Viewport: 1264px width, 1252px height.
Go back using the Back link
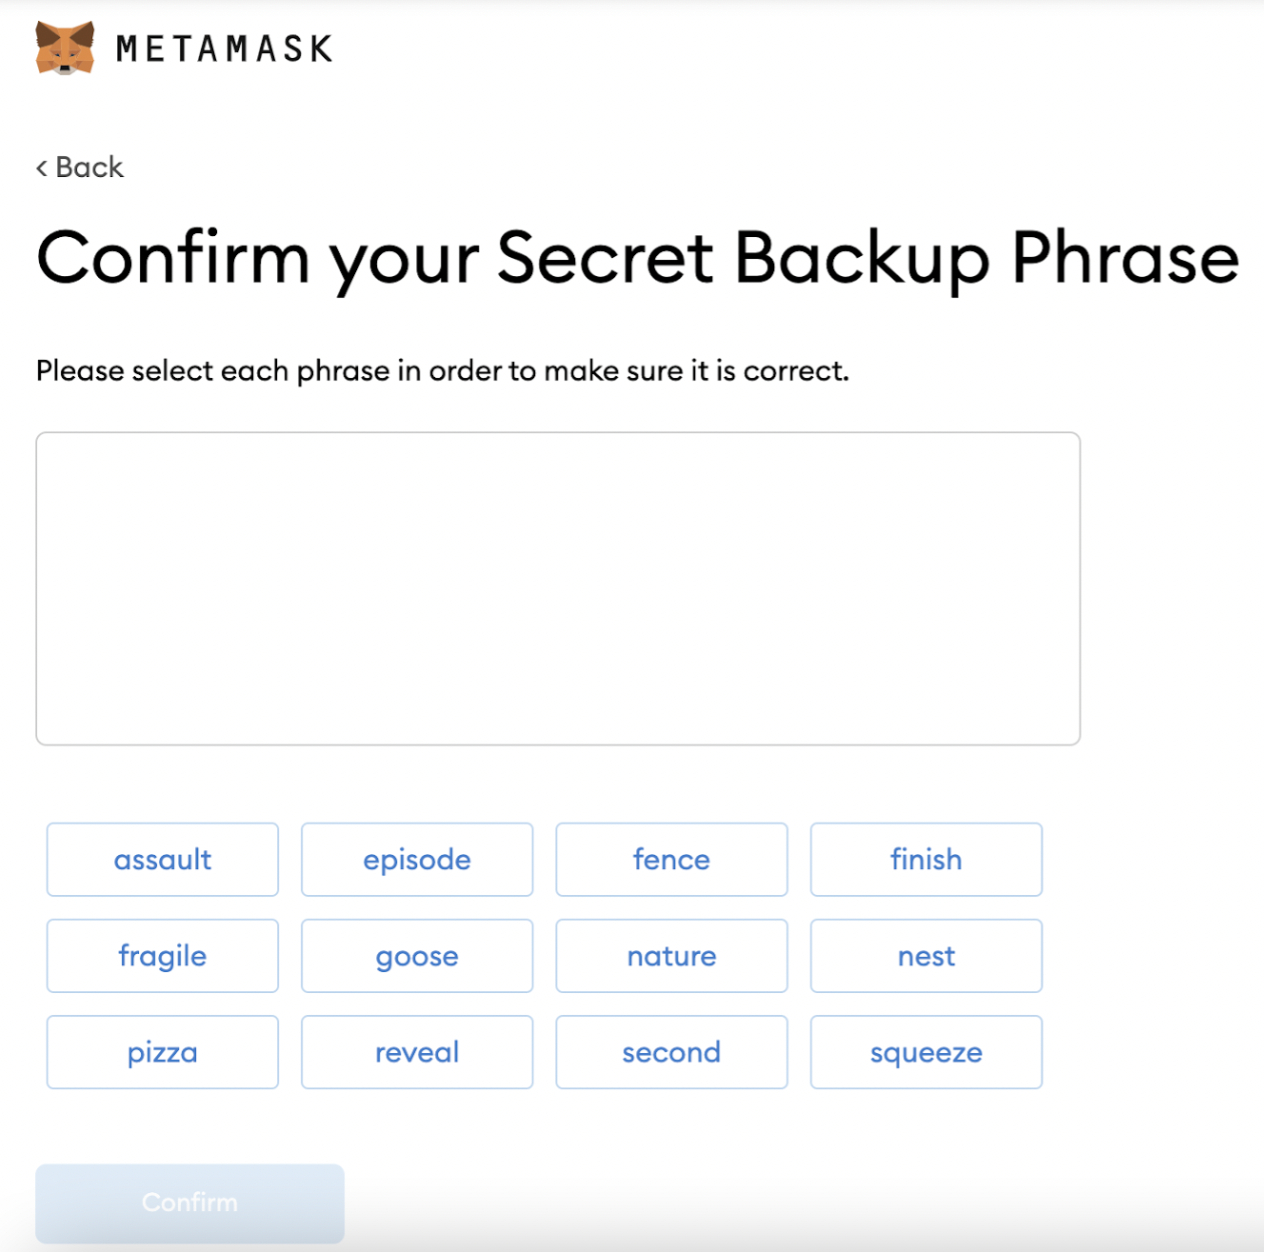[x=80, y=167]
